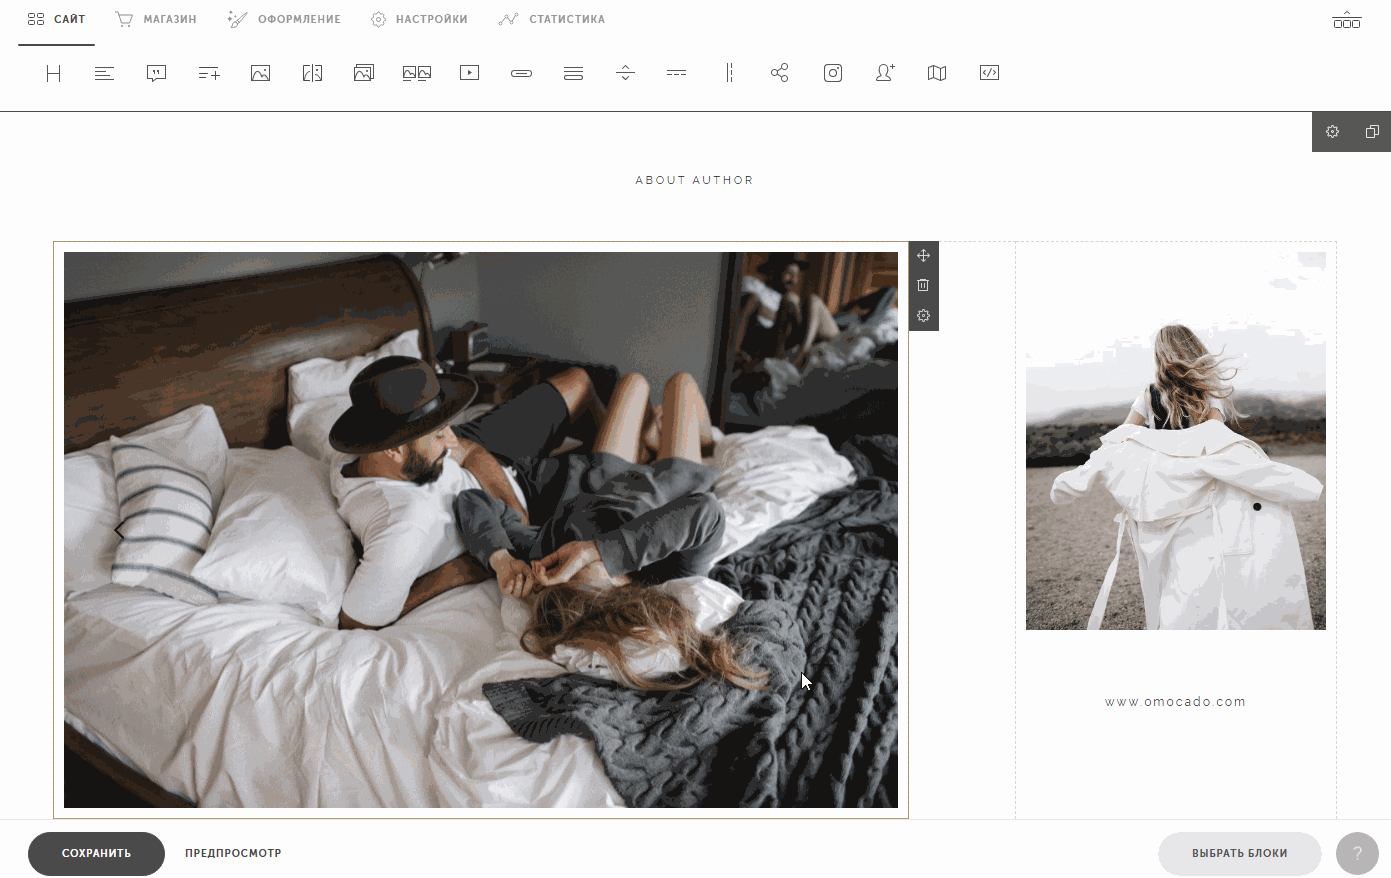Open the selected block's settings gear
The width and height of the screenshot is (1391, 878).
923,315
